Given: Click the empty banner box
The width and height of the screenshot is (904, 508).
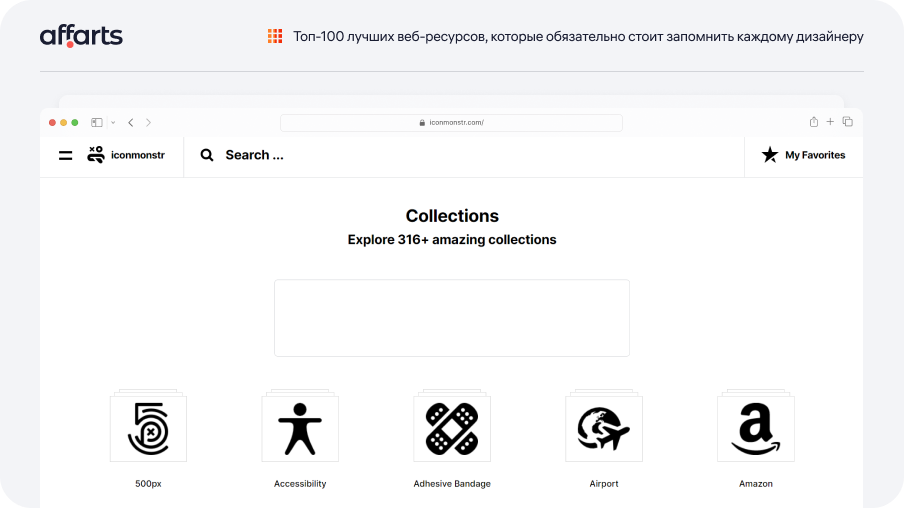Looking at the screenshot, I should pyautogui.click(x=452, y=318).
